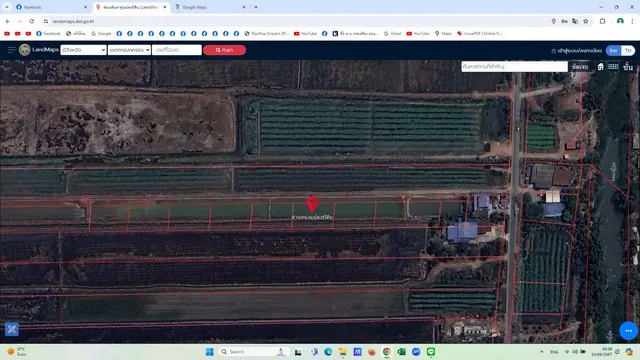The image size is (640, 360).
Task: Open the weather widget on taskbar
Action: tap(16, 352)
